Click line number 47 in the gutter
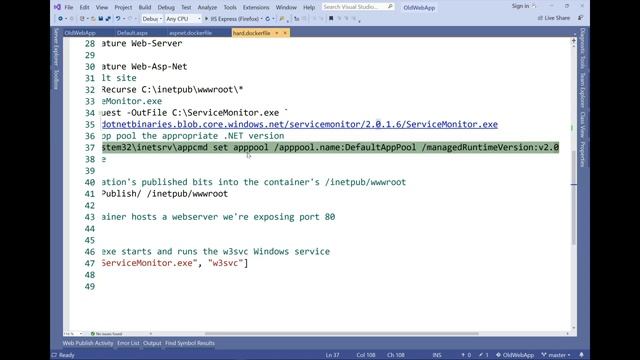Screen dimensions: 640x360 [90, 263]
